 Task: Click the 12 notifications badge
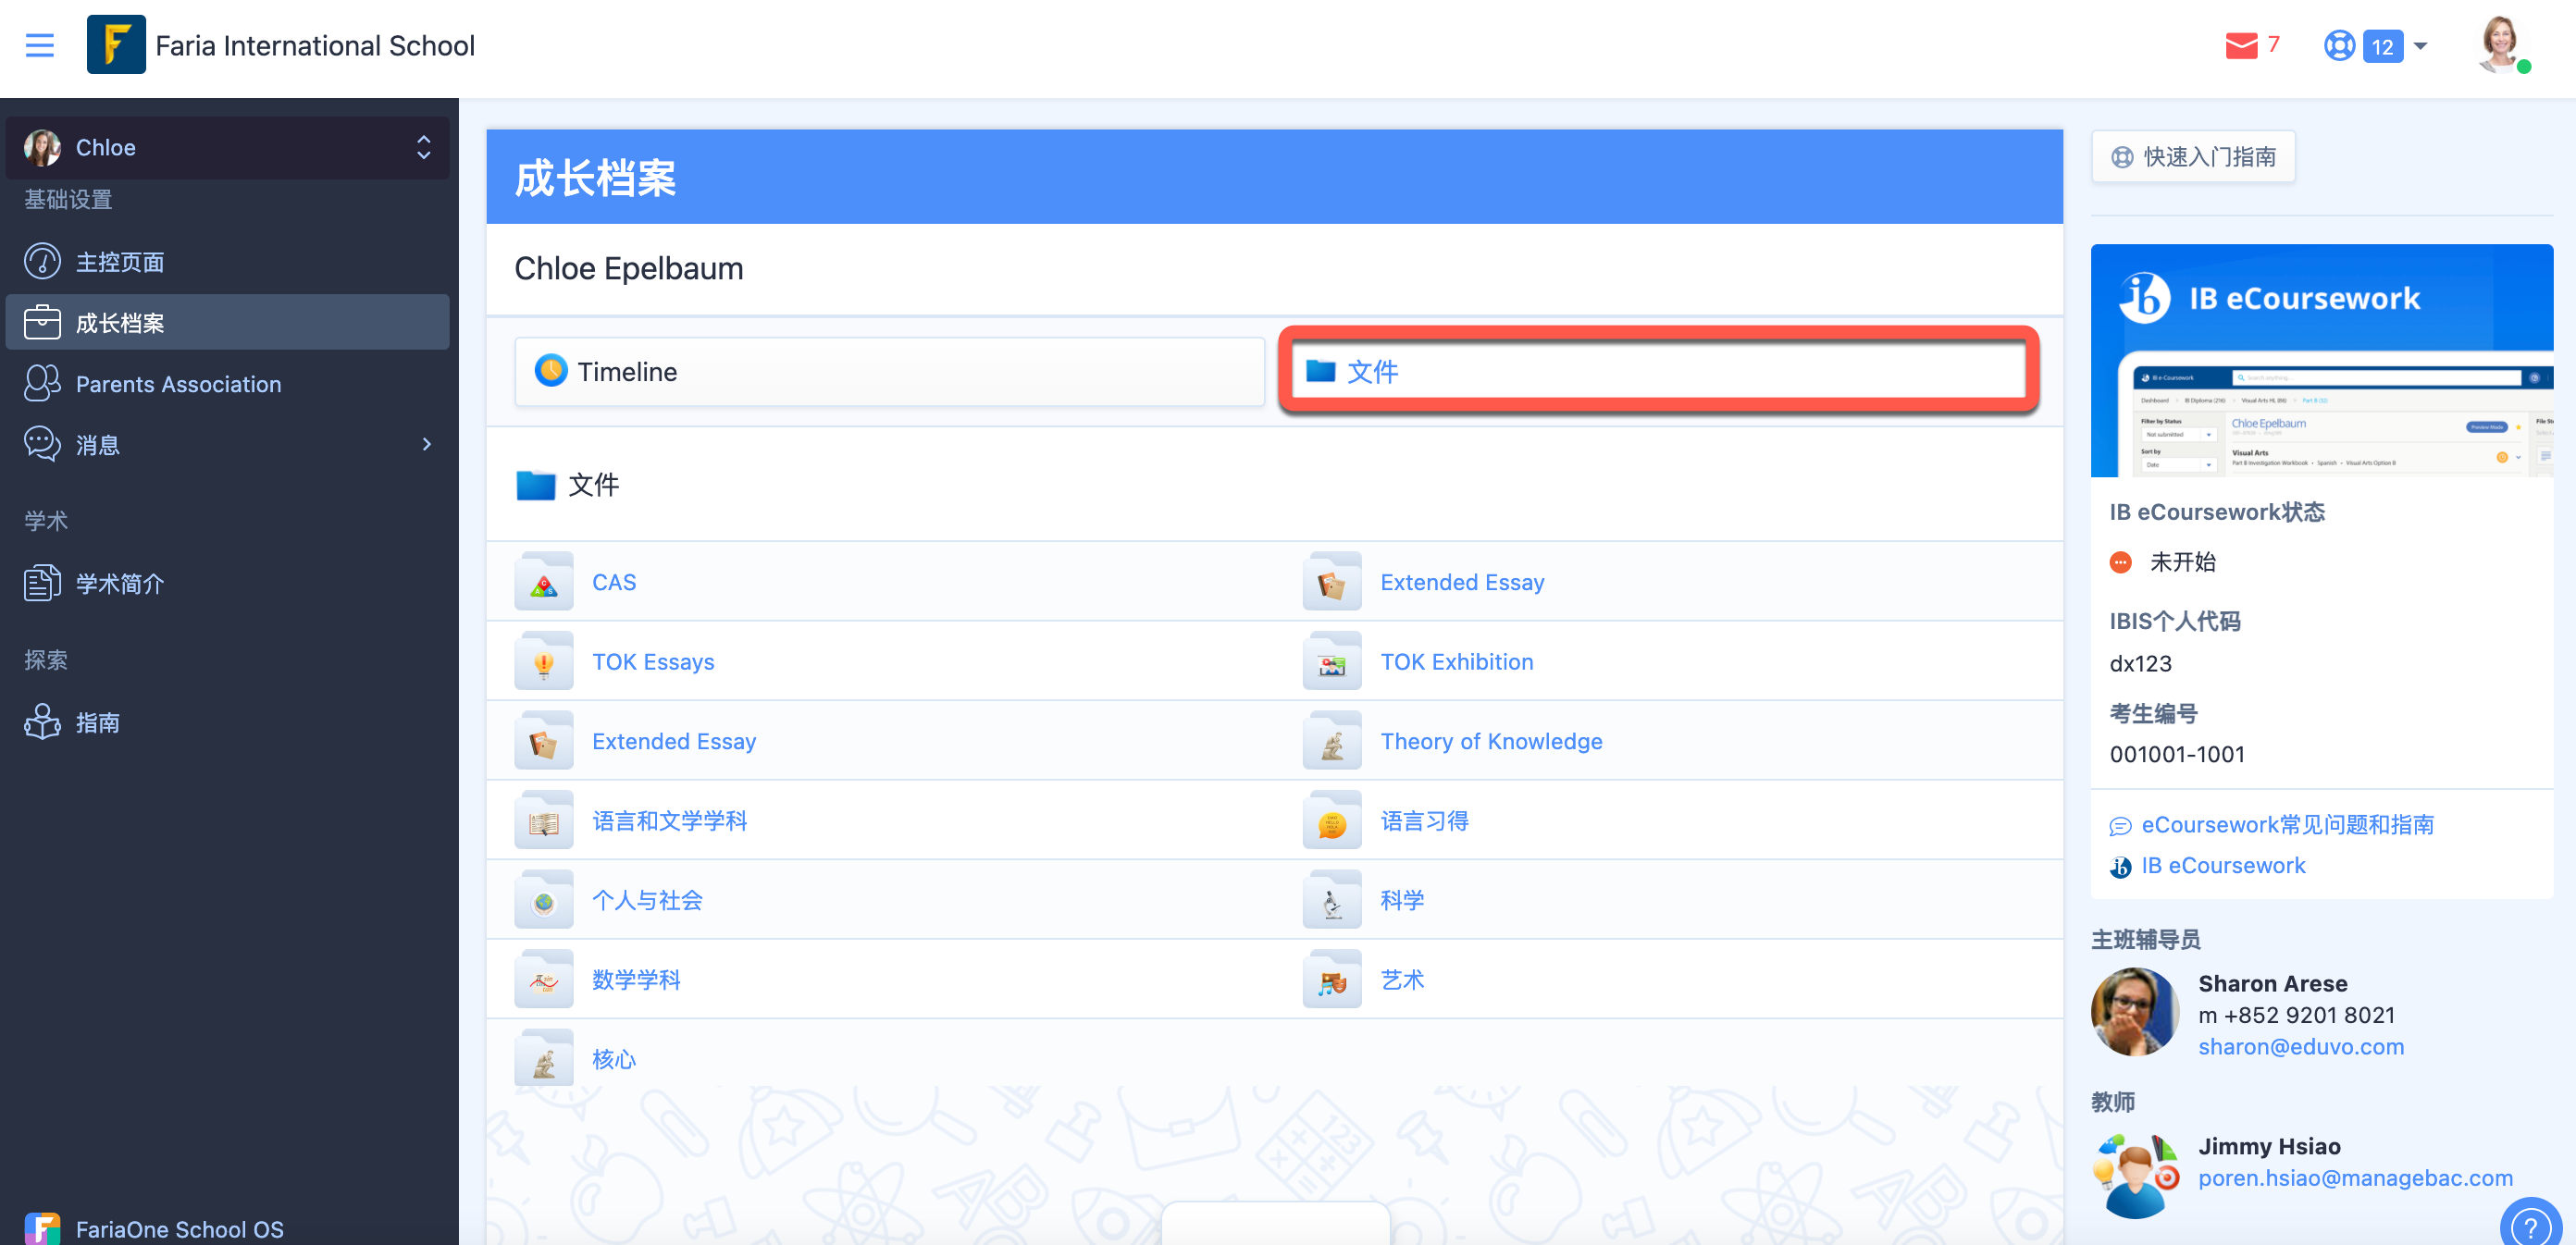[2383, 46]
